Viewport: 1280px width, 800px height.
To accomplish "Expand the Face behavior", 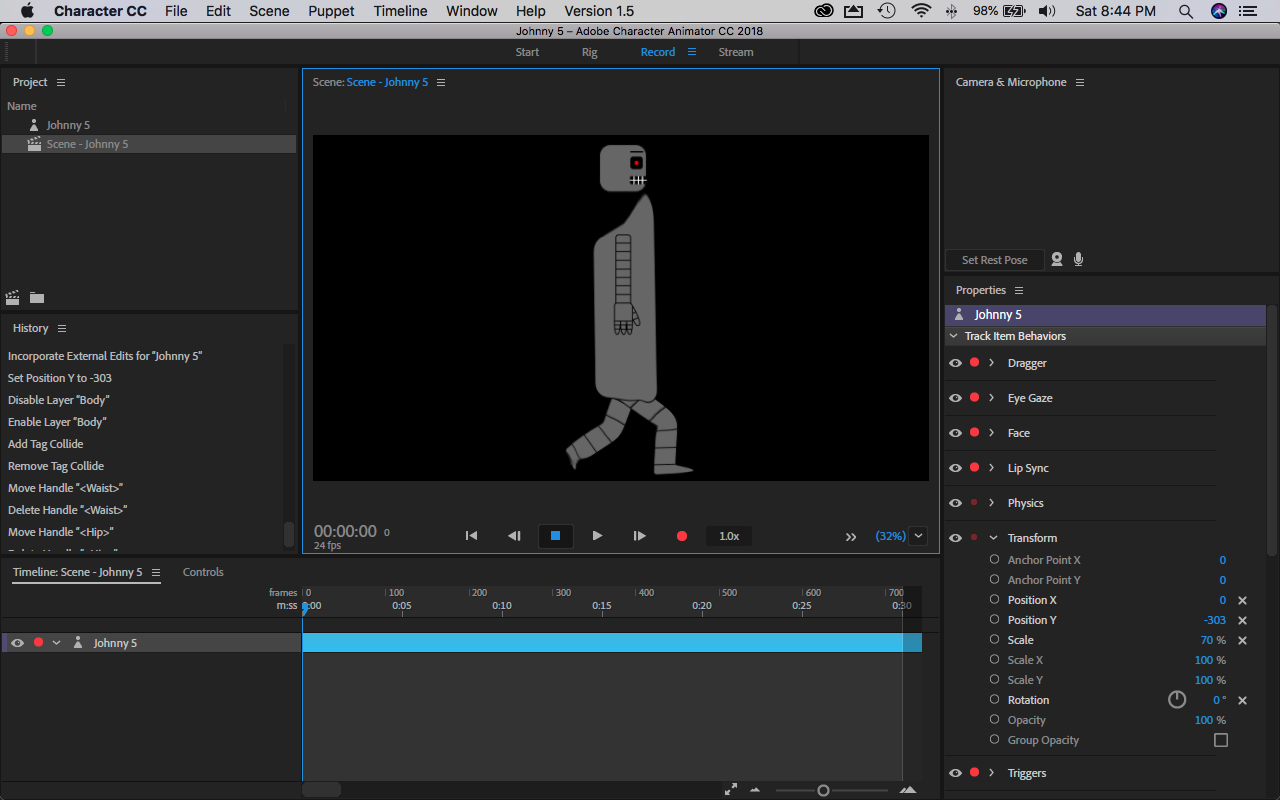I will (x=992, y=433).
